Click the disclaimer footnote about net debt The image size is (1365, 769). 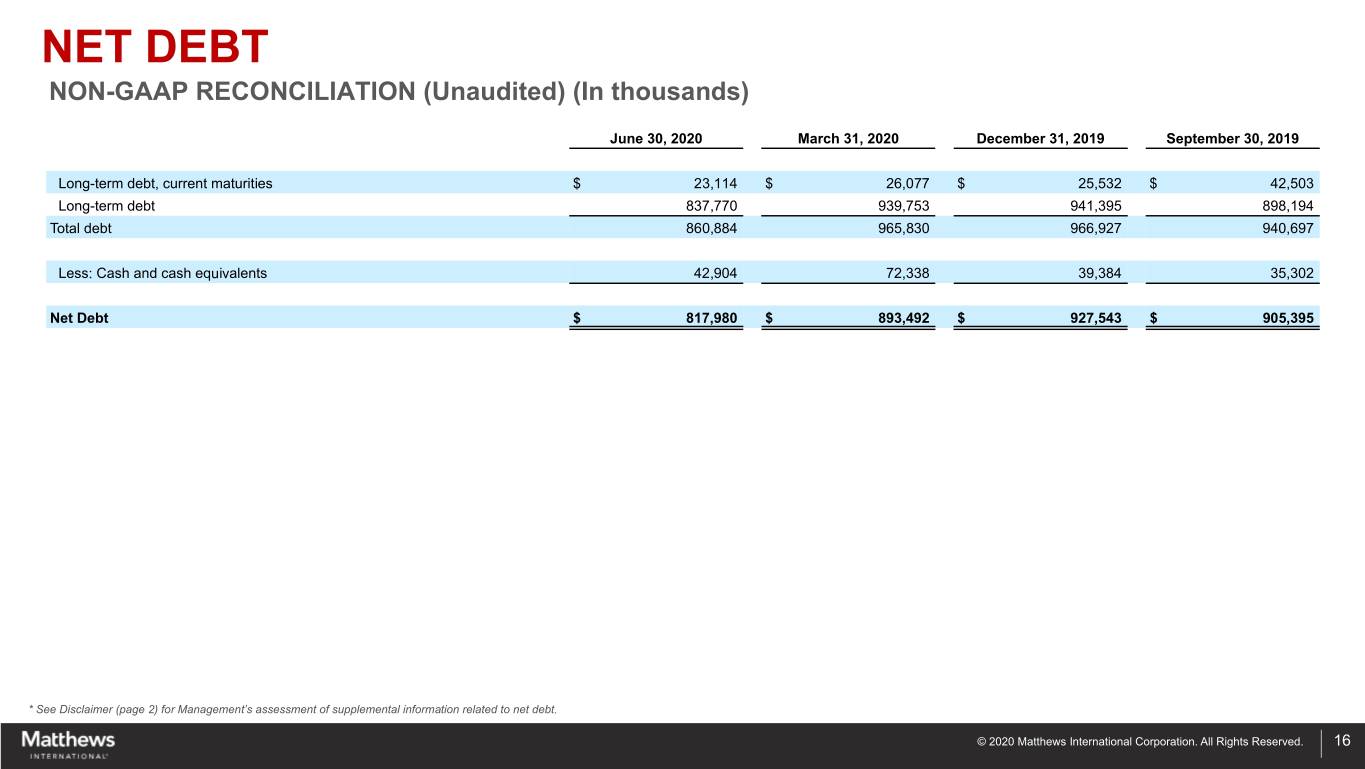coord(293,710)
